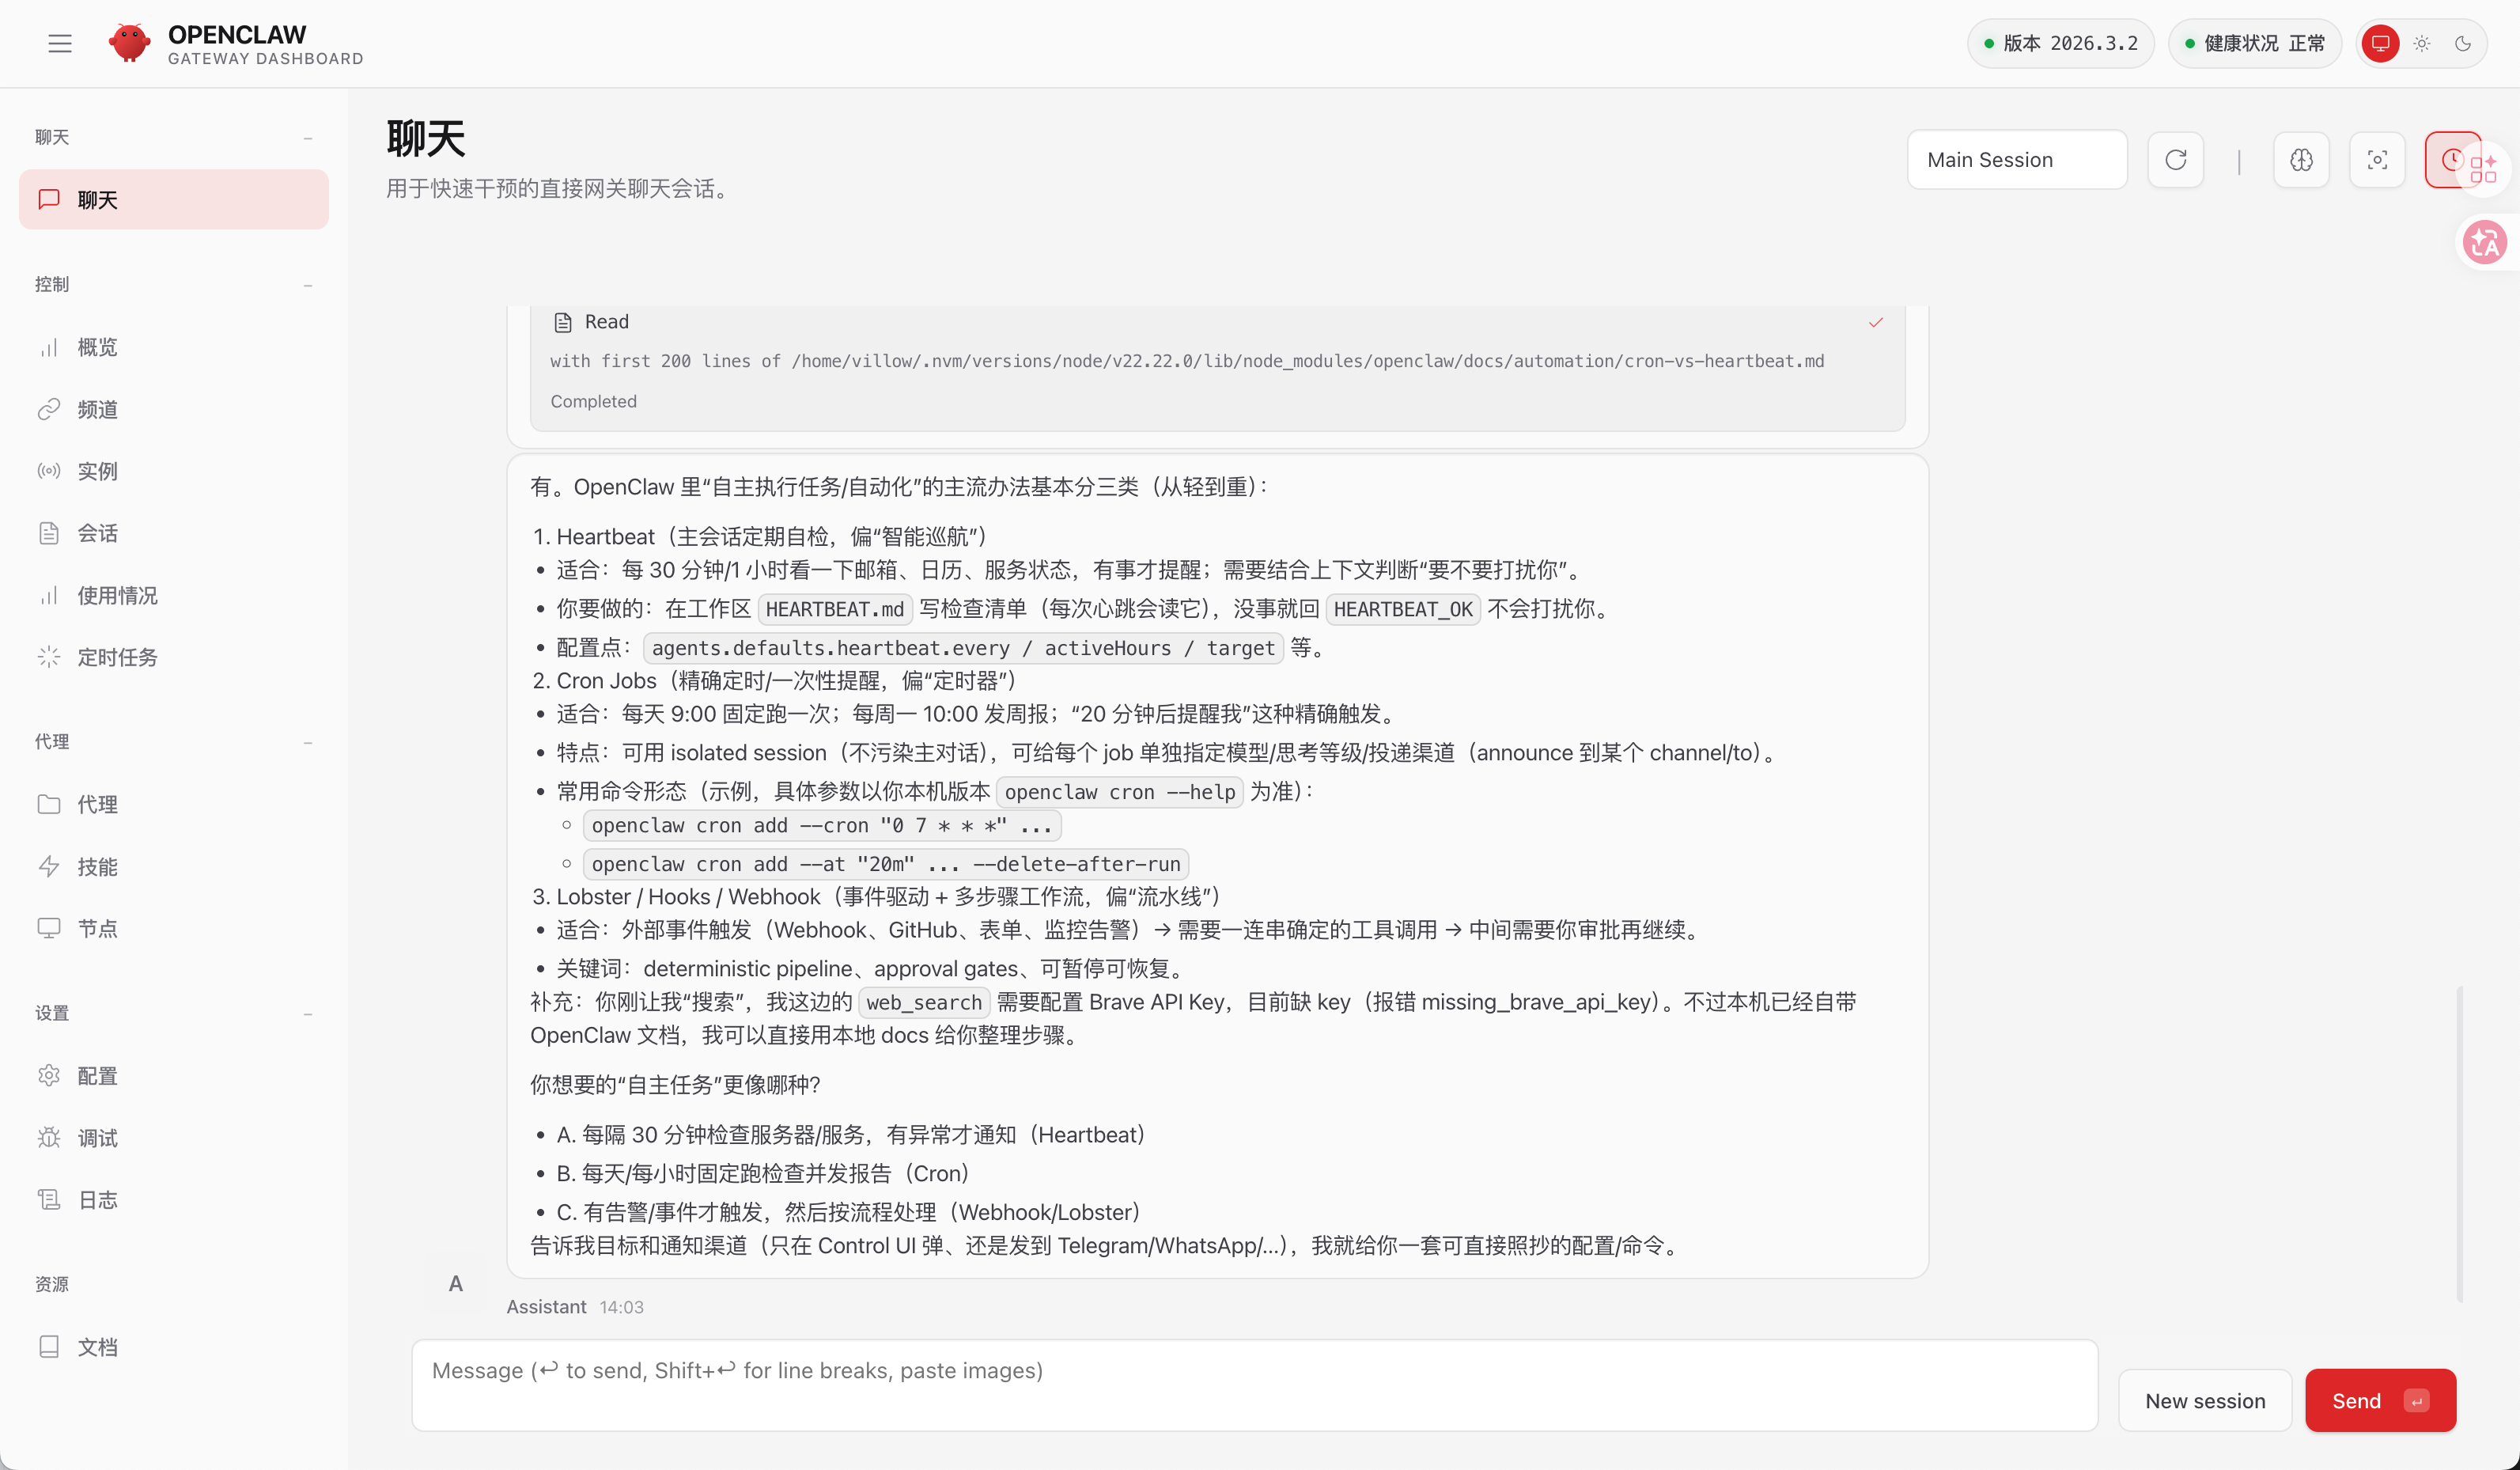Collapse the 聊天 sidebar section
The width and height of the screenshot is (2520, 1470).
click(308, 137)
